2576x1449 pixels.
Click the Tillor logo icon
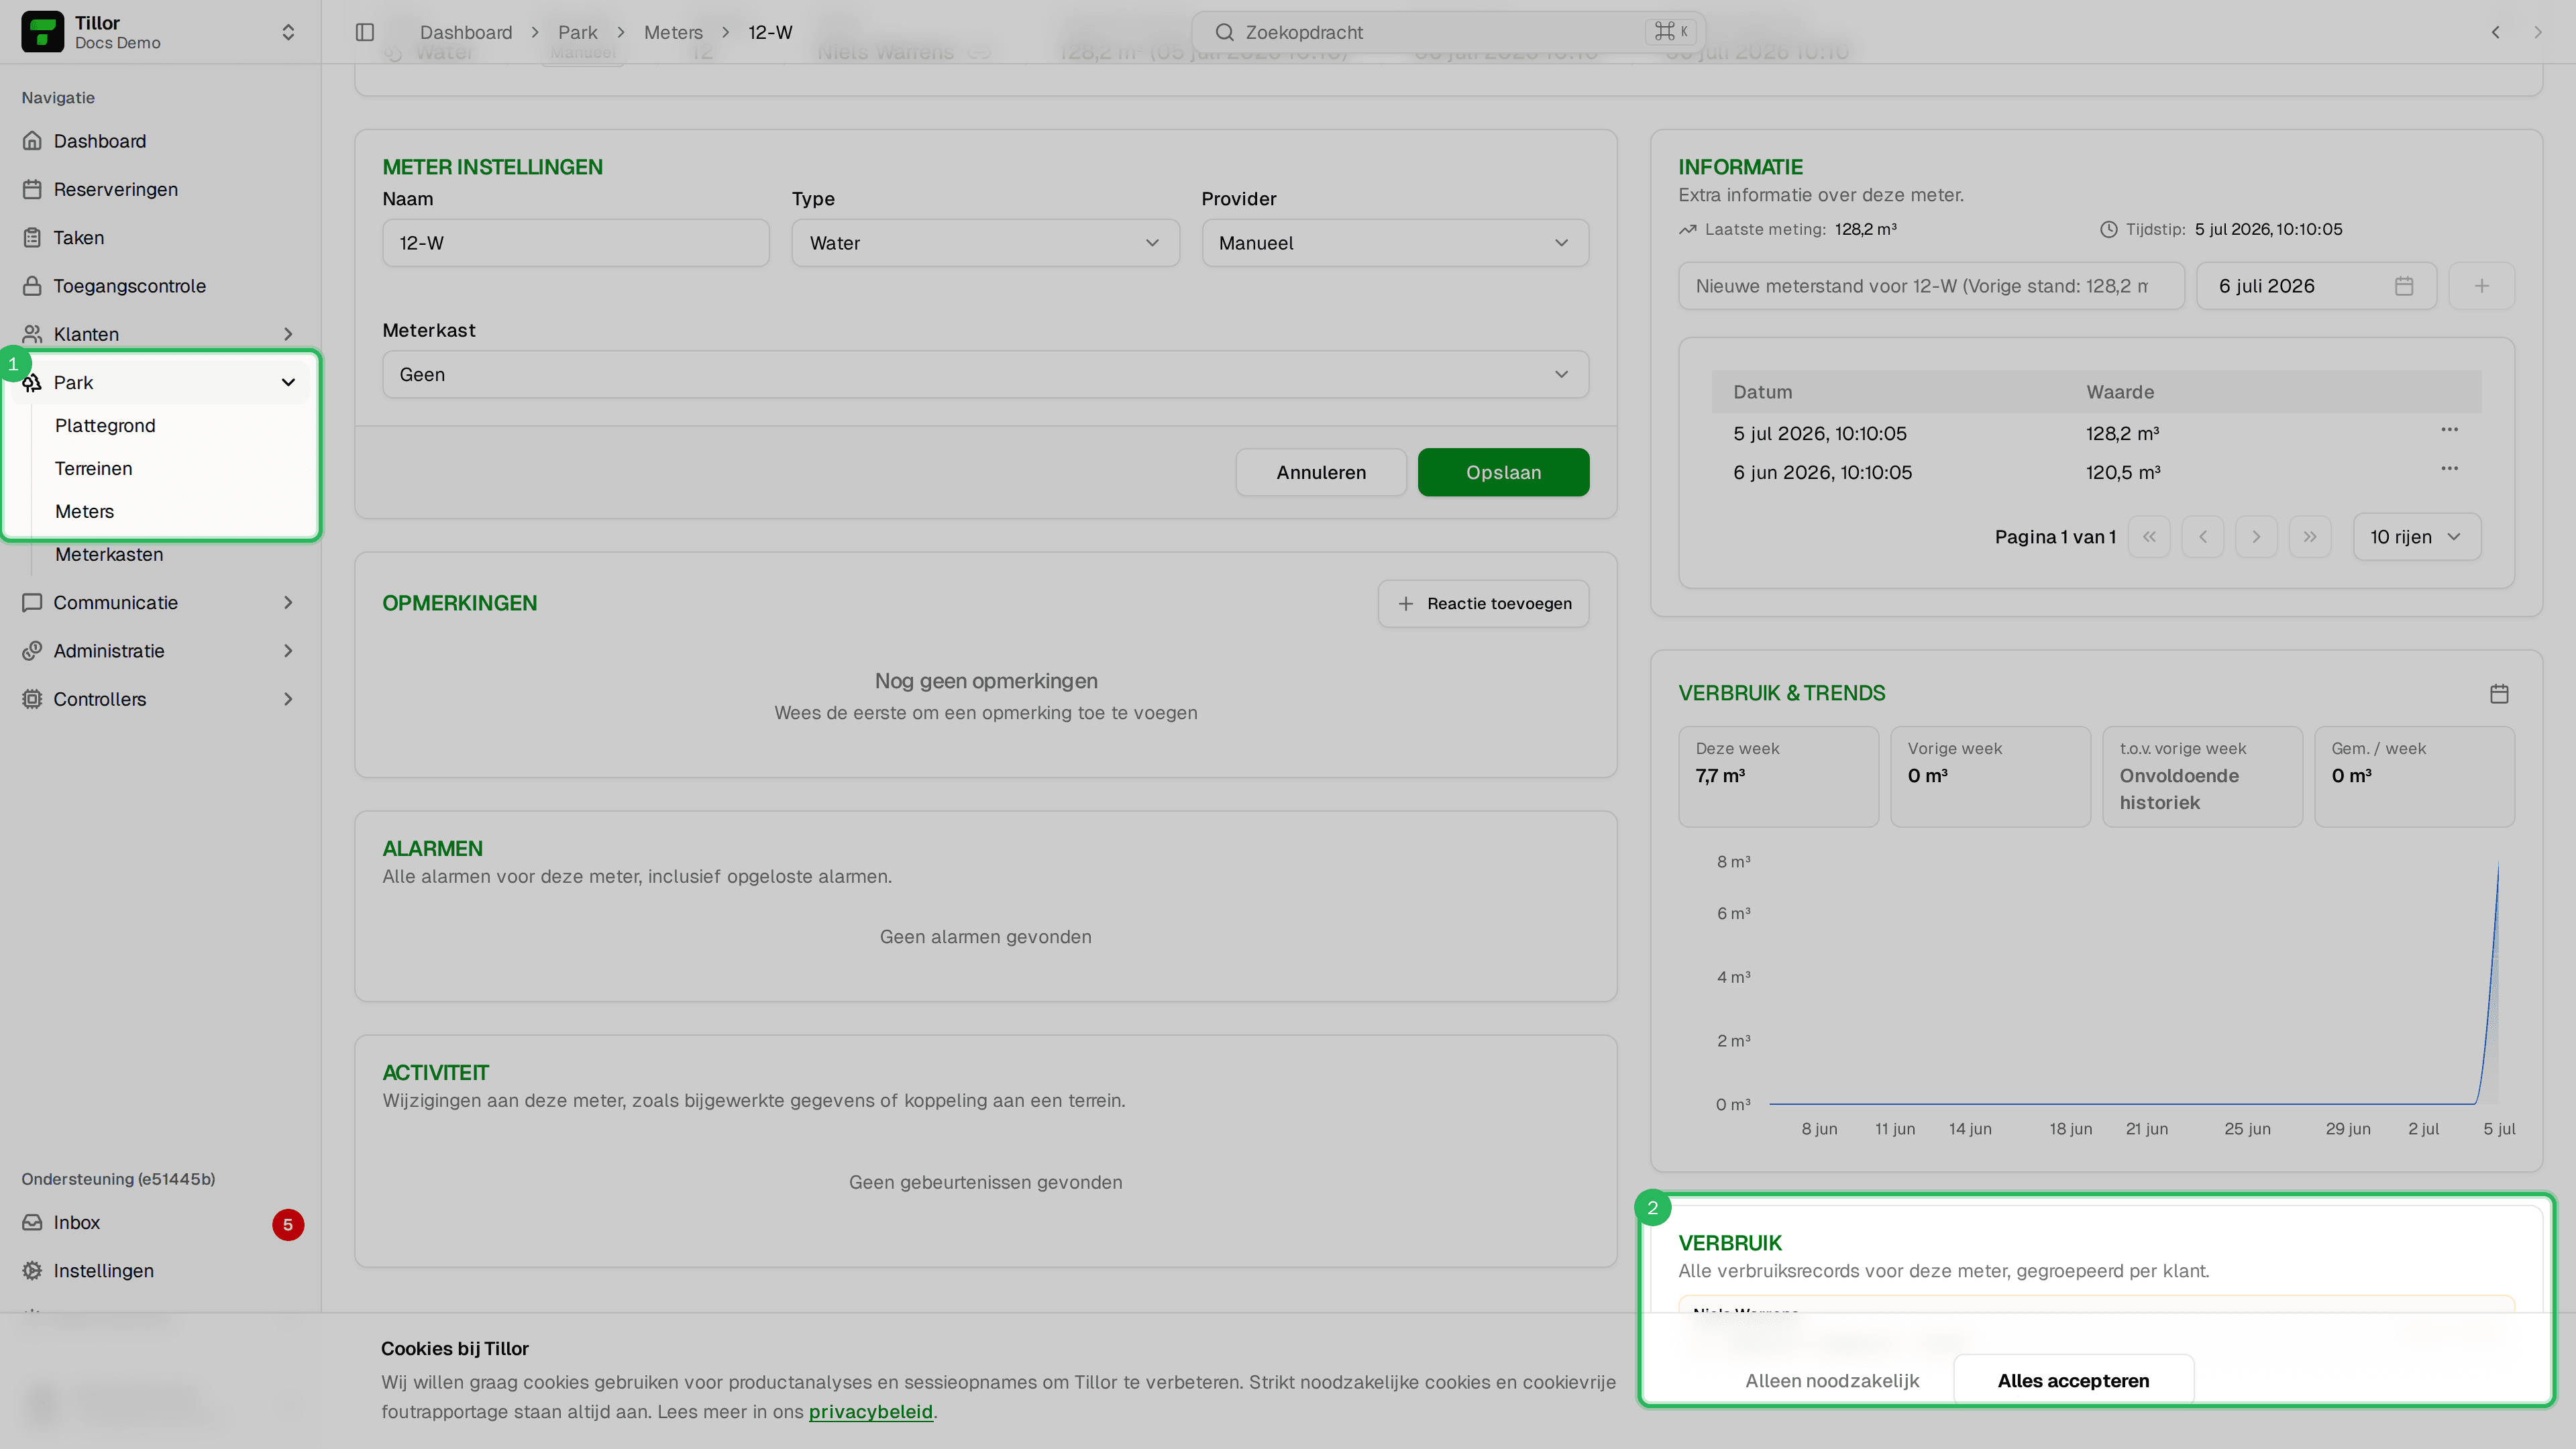point(42,32)
